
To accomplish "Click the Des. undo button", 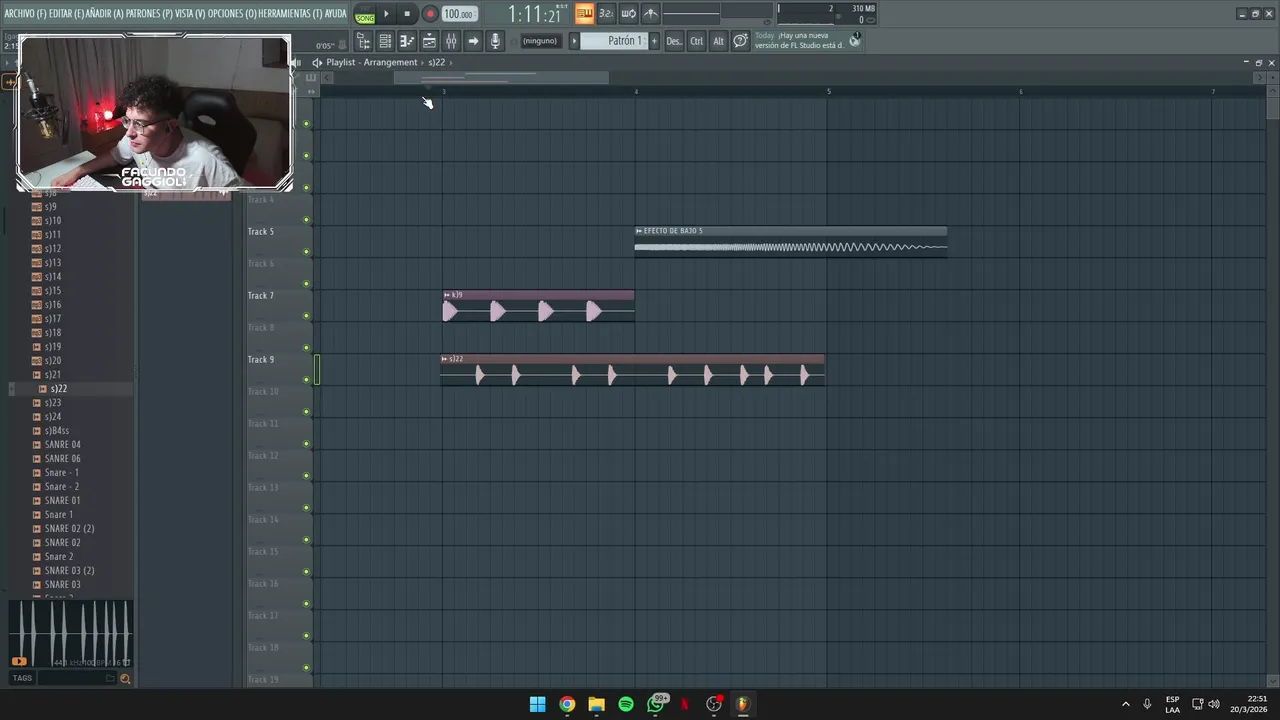I will point(674,41).
